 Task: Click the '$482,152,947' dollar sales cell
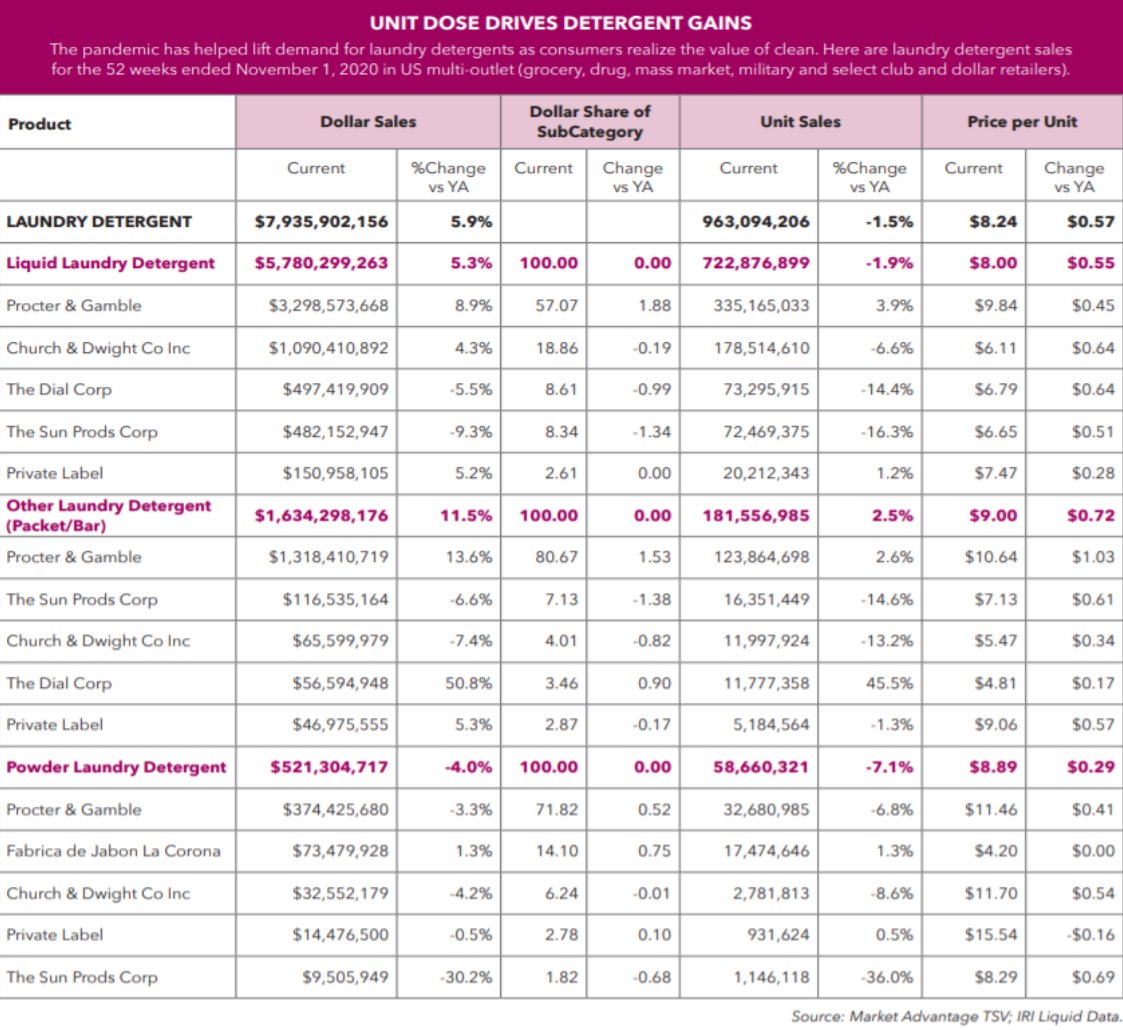coord(335,432)
